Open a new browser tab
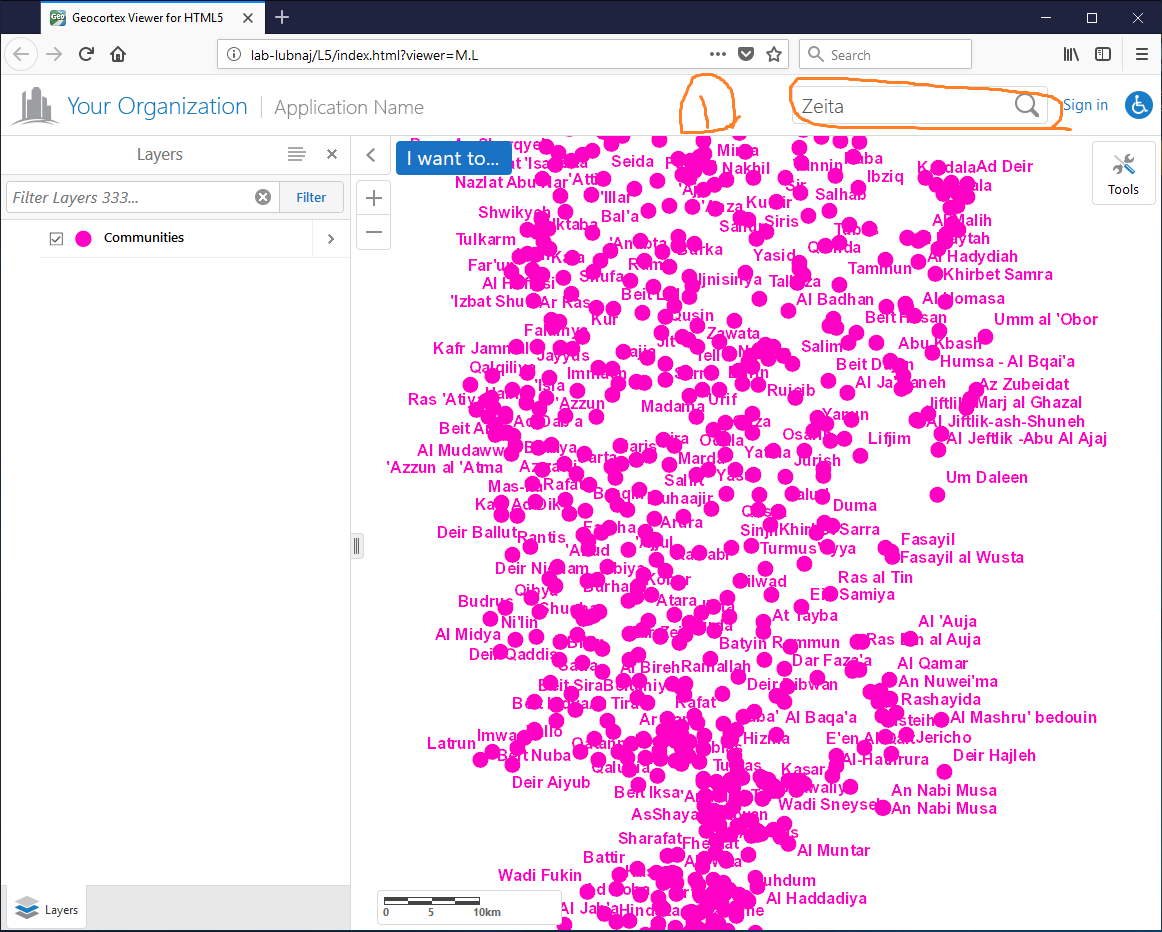Screen dimensions: 1162x932 tap(282, 18)
